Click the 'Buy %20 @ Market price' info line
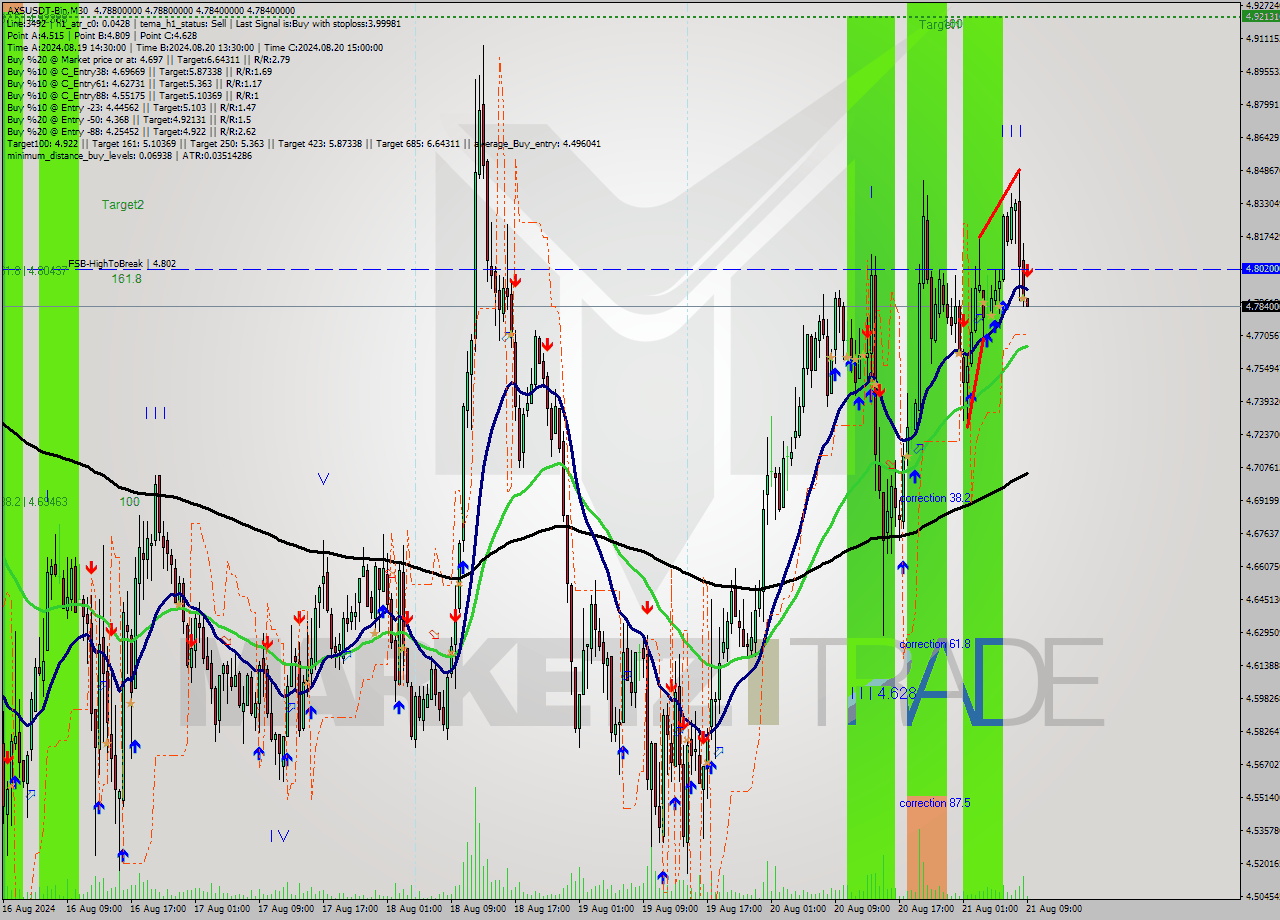Screen dimensions: 1280x920 coord(148,59)
